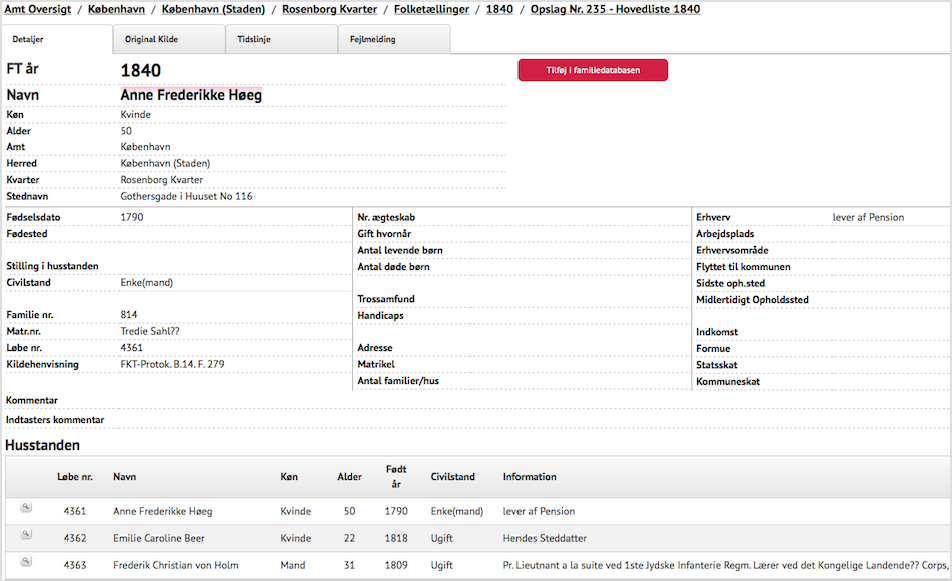952x581 pixels.
Task: Open Folketællinger breadcrumb link
Action: (431, 9)
